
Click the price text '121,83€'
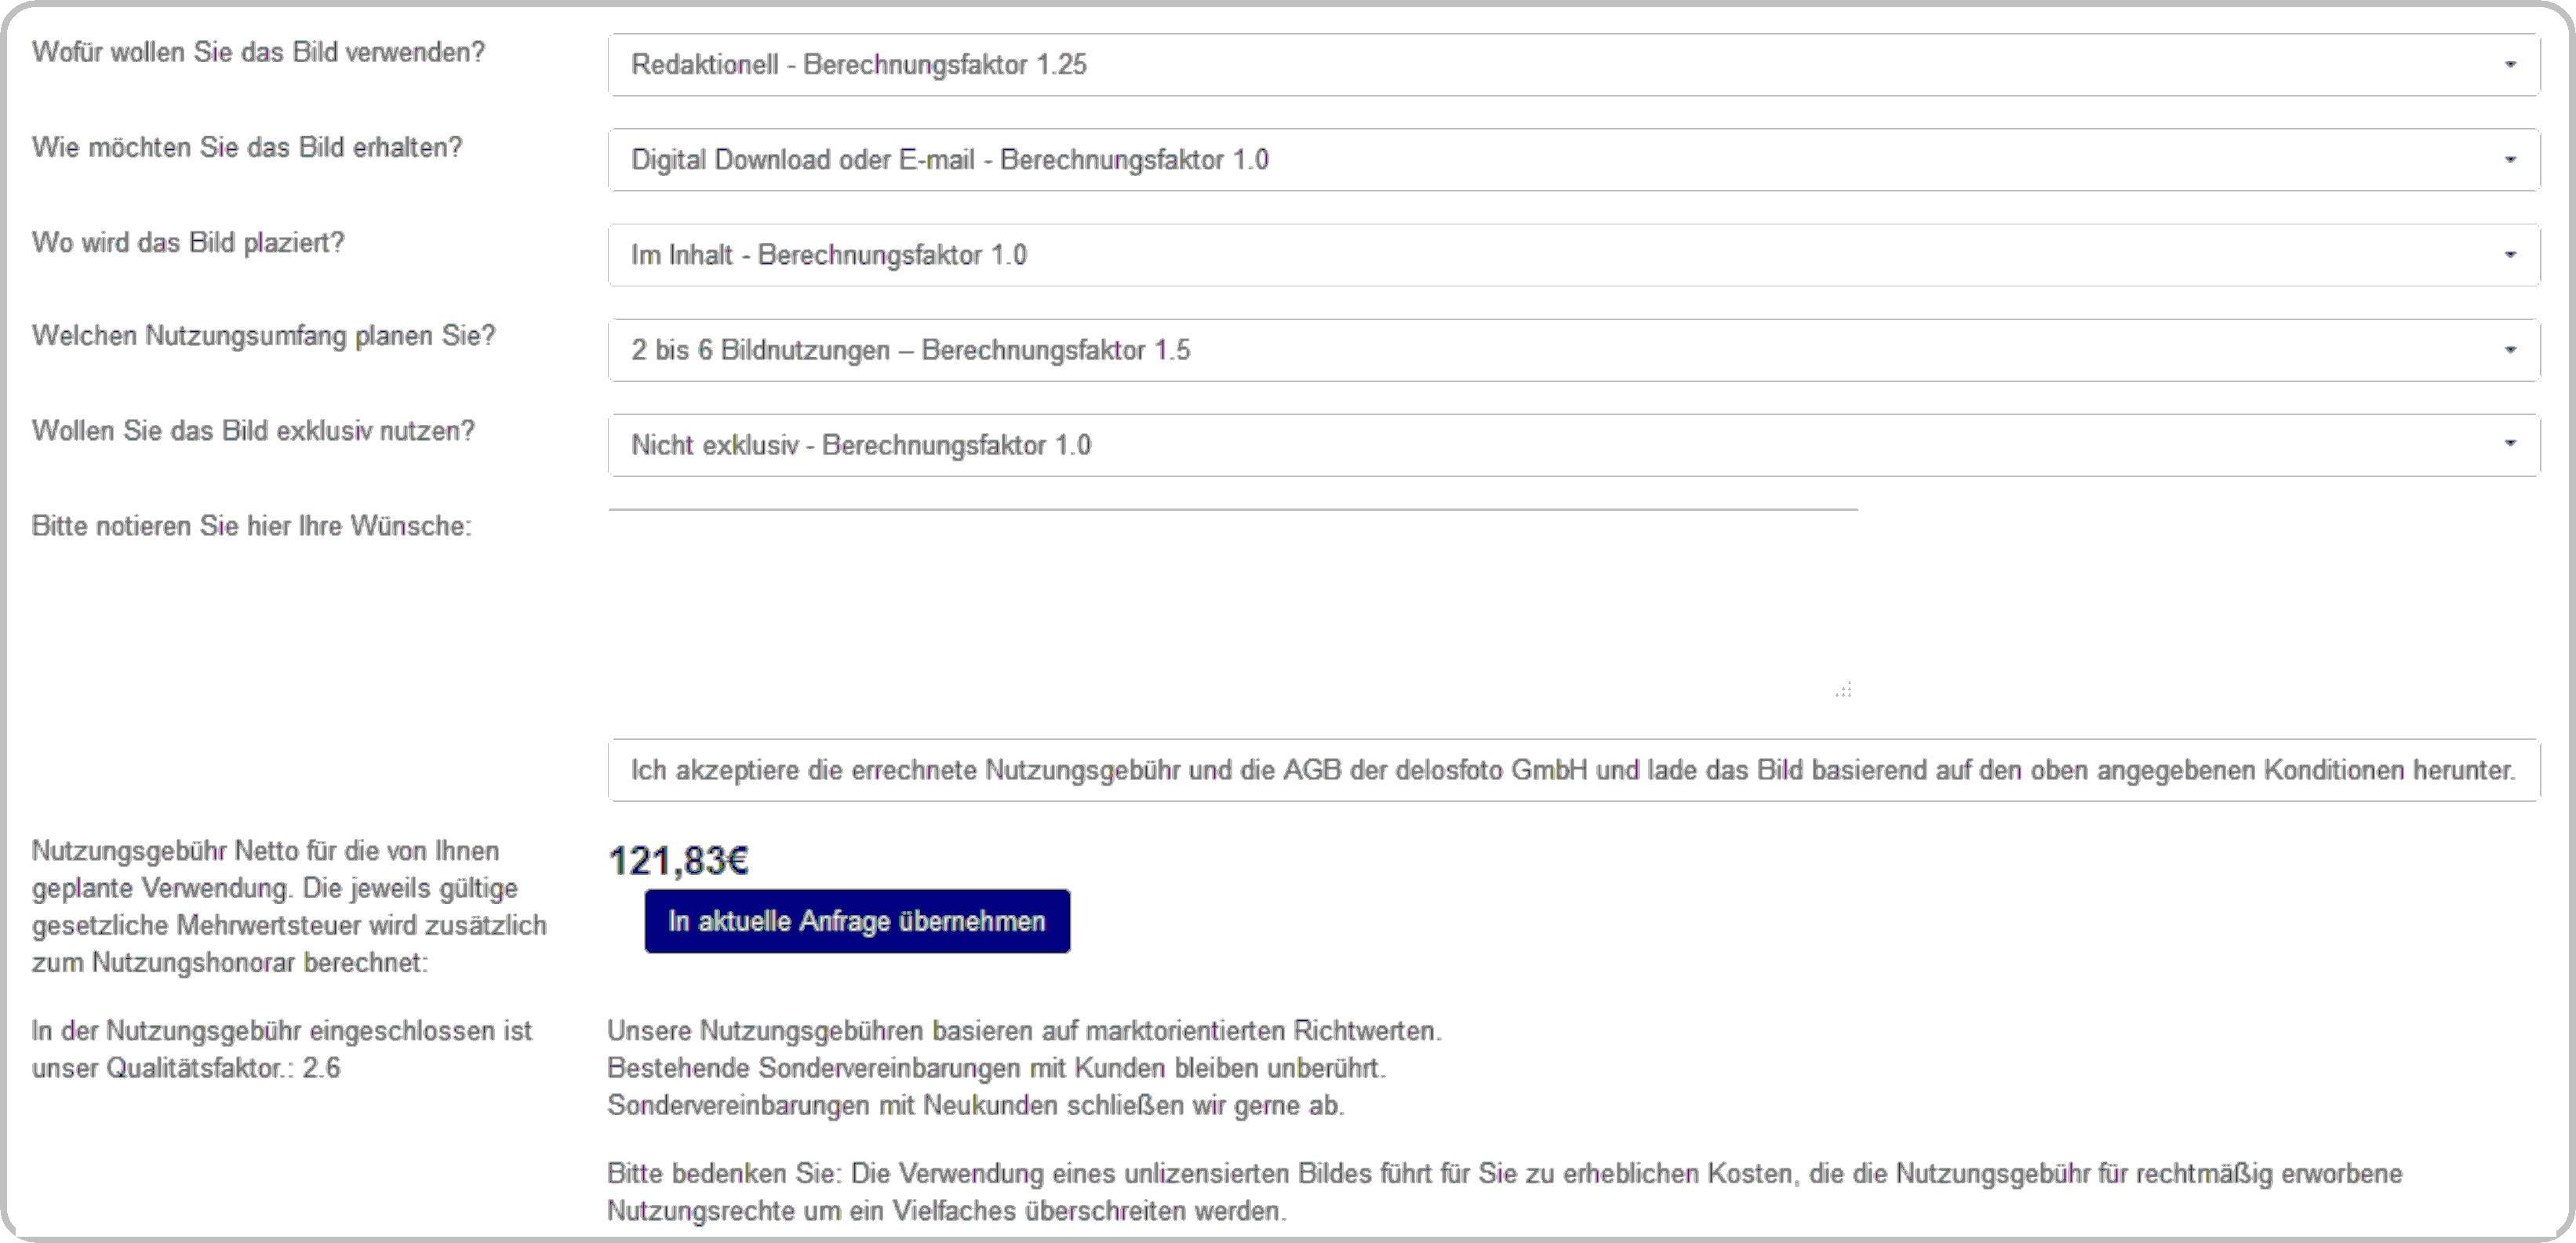coord(678,860)
